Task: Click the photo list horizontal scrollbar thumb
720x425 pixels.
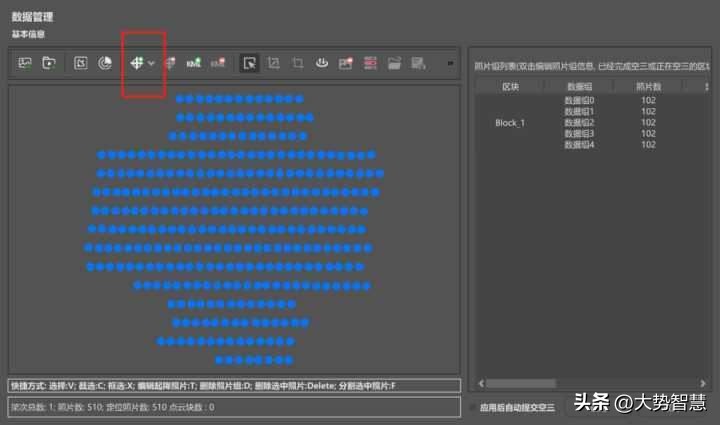Action: pyautogui.click(x=521, y=383)
